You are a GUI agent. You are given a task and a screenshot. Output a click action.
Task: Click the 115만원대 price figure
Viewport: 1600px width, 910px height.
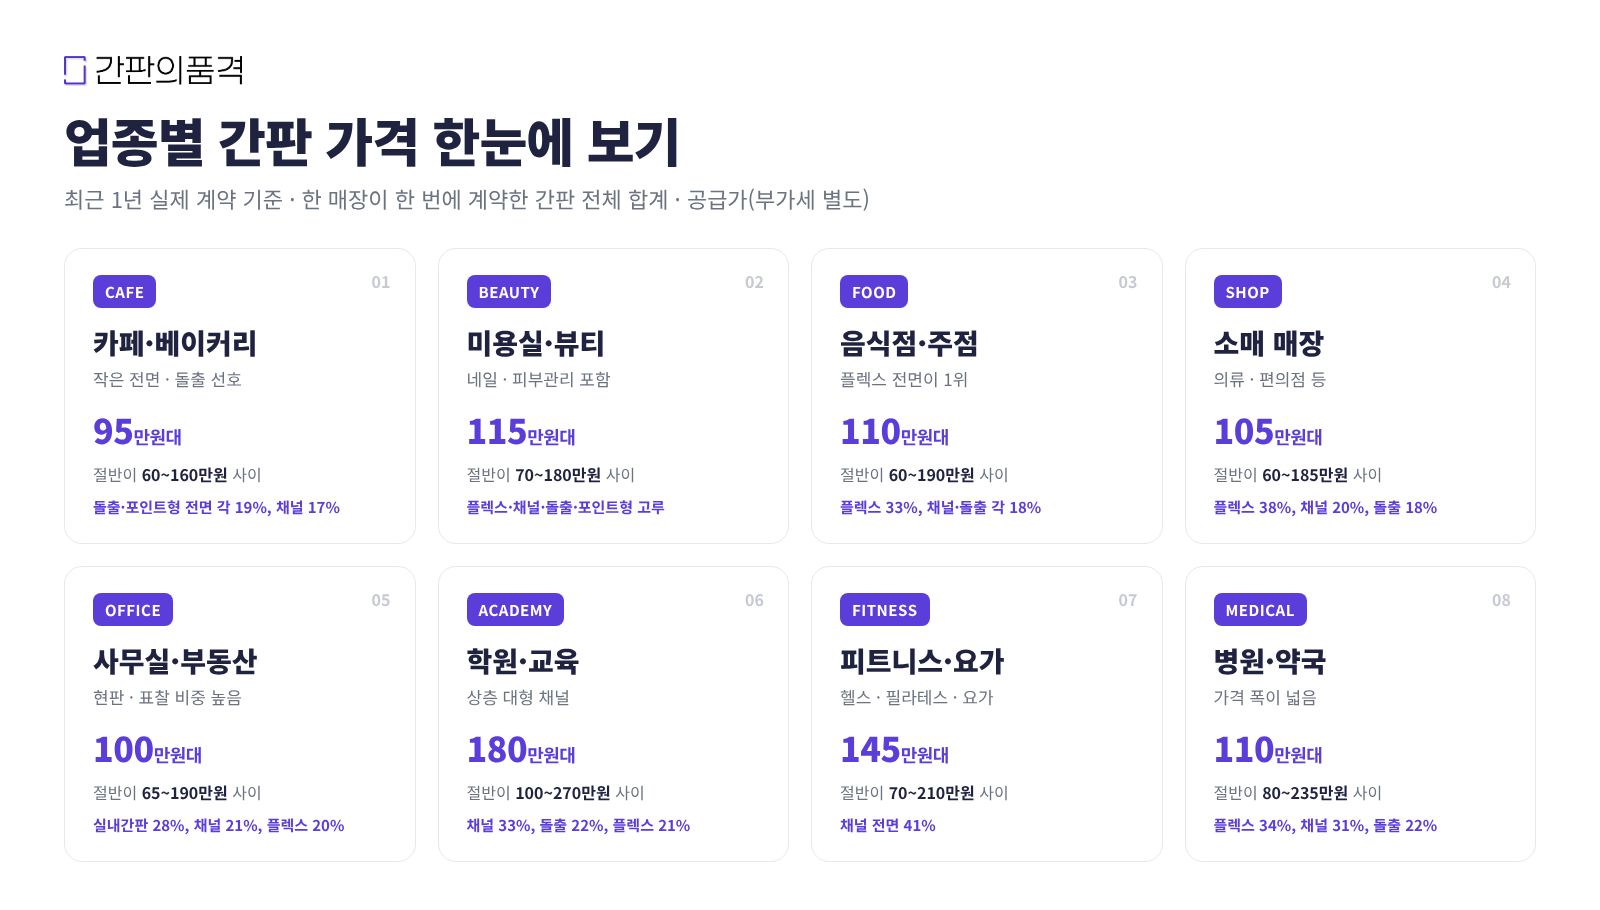pyautogui.click(x=521, y=432)
